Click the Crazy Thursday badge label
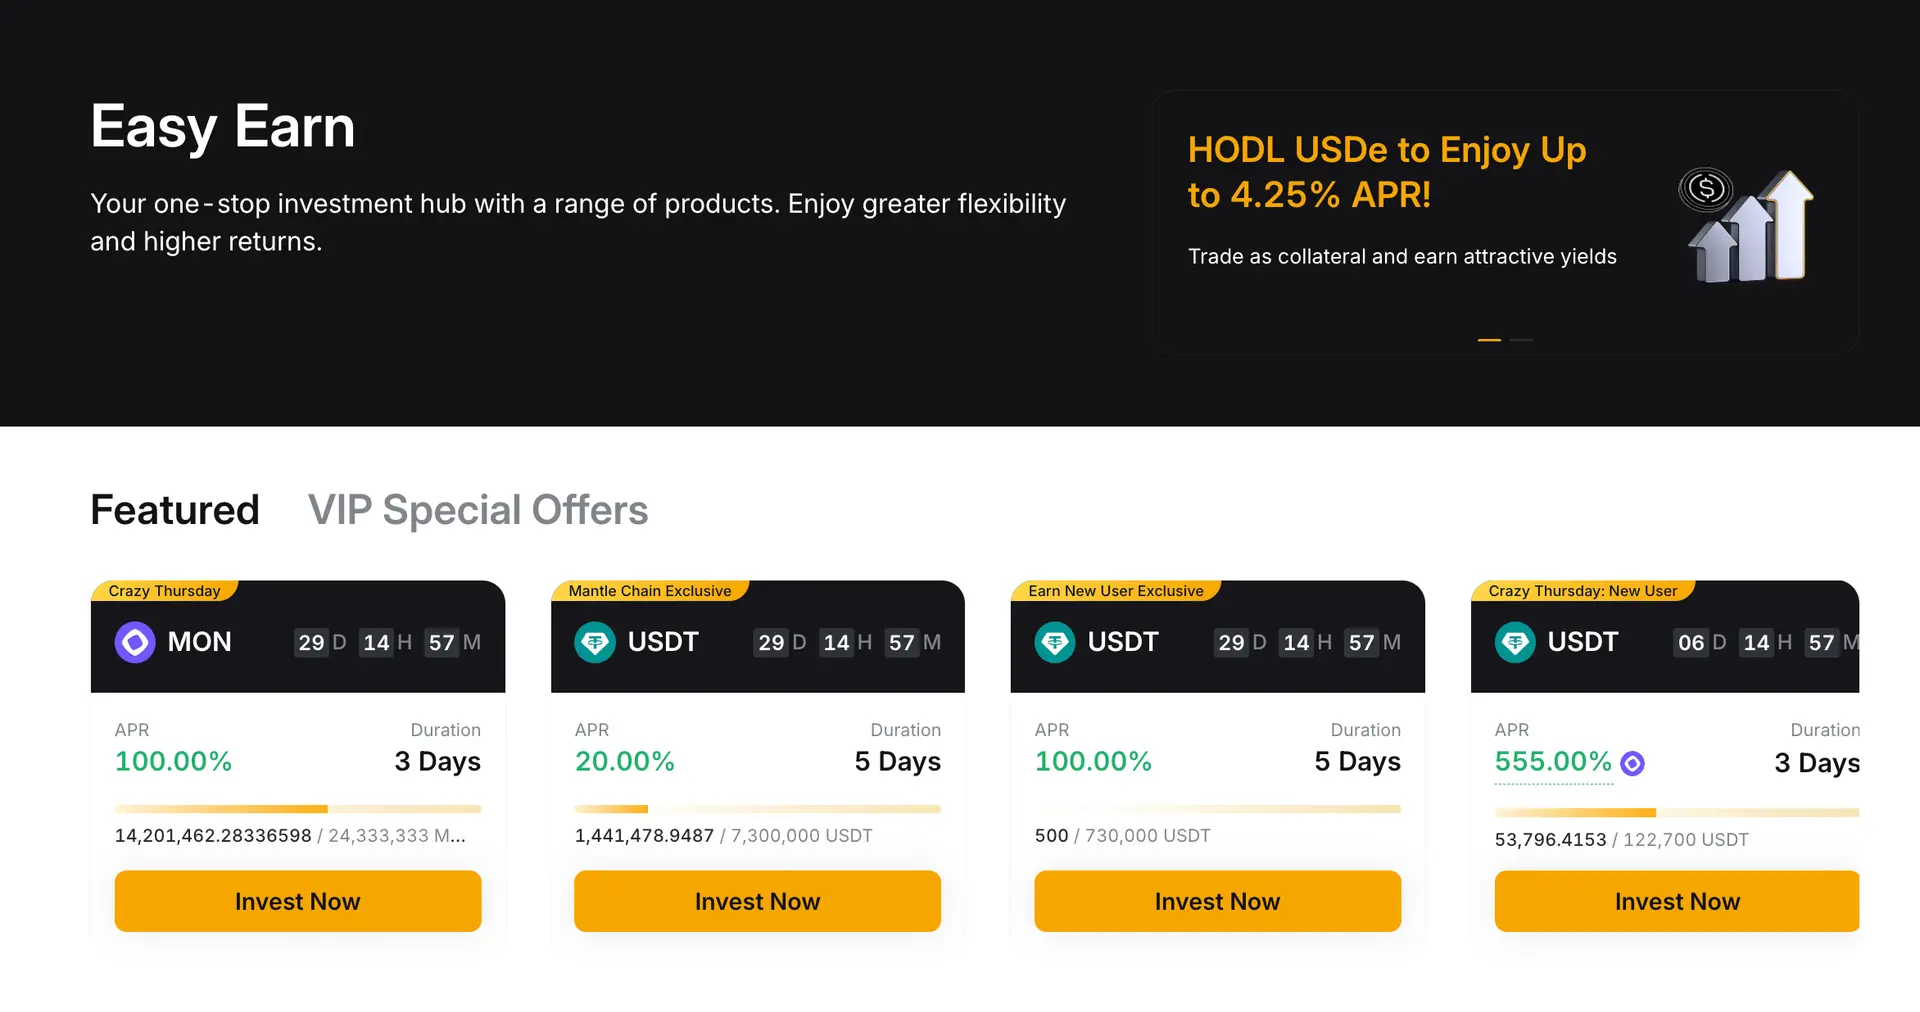Image resolution: width=1920 pixels, height=1012 pixels. point(164,590)
